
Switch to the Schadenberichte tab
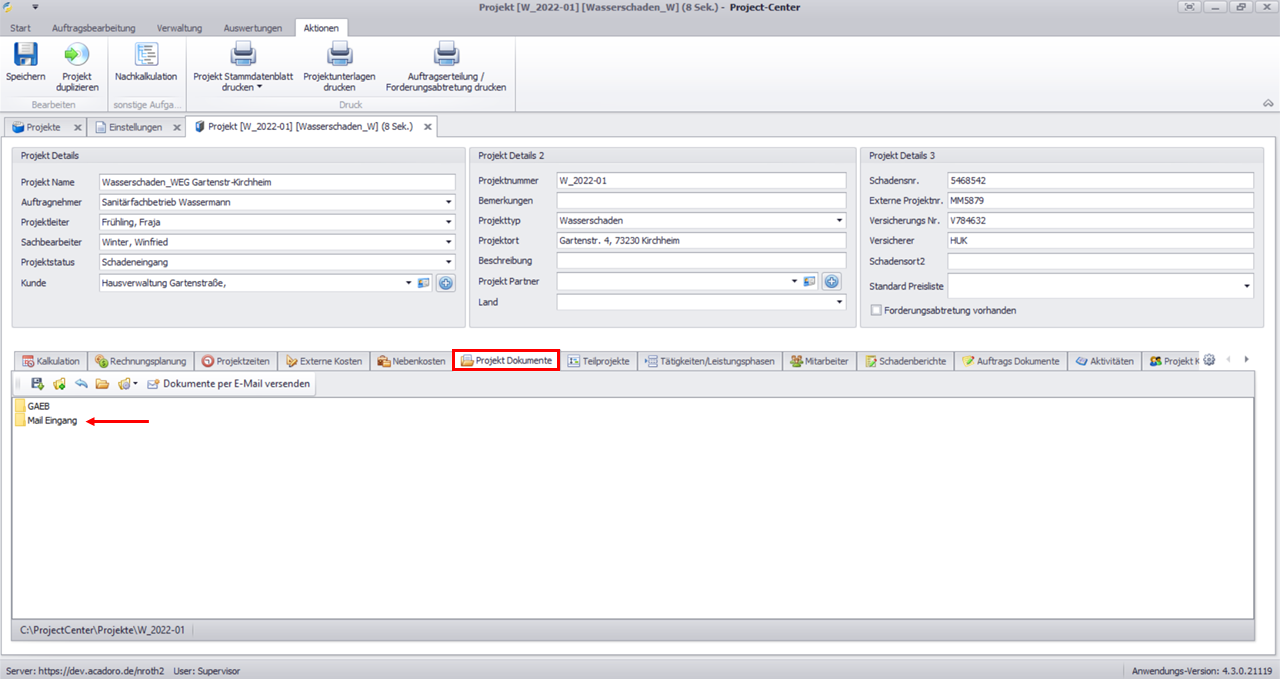pyautogui.click(x=905, y=361)
